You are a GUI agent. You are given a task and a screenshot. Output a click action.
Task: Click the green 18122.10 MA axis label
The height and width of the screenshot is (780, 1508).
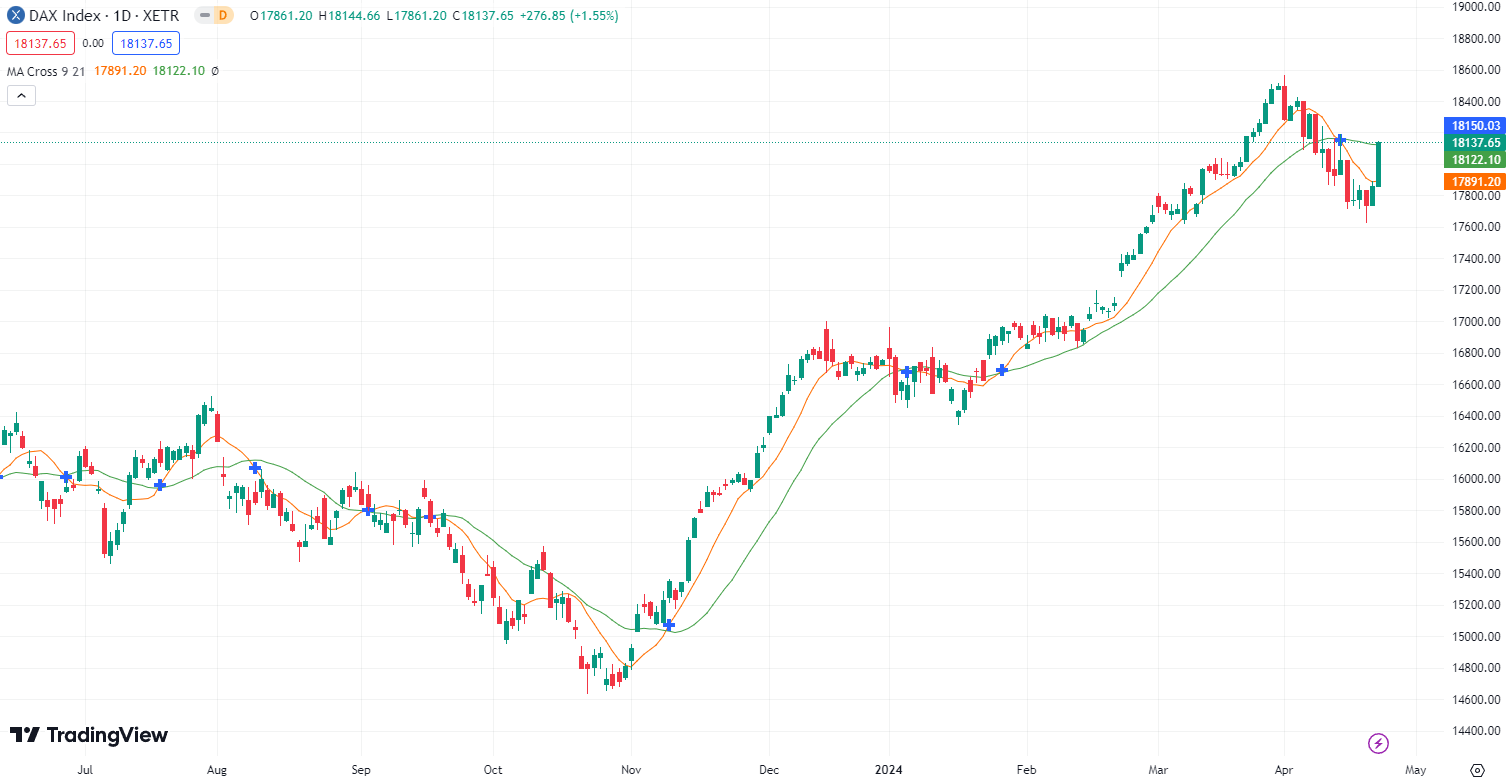pyautogui.click(x=1475, y=160)
